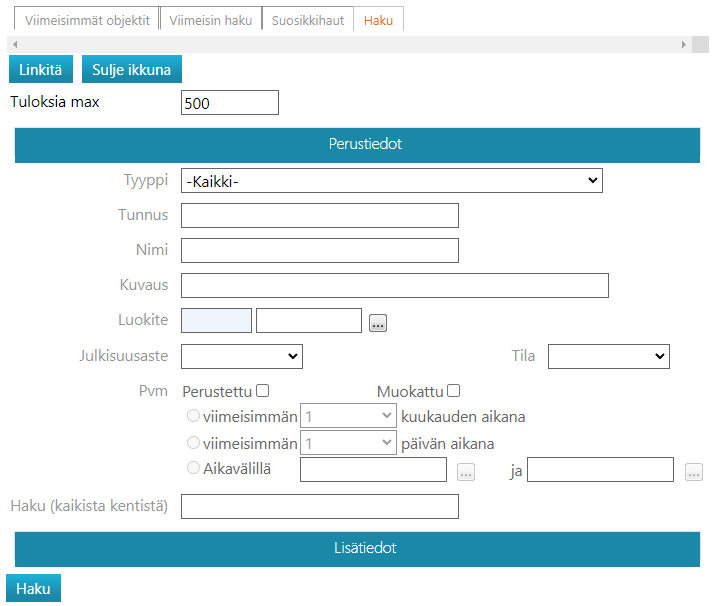Select the Aikavälillä radio option

(194, 468)
